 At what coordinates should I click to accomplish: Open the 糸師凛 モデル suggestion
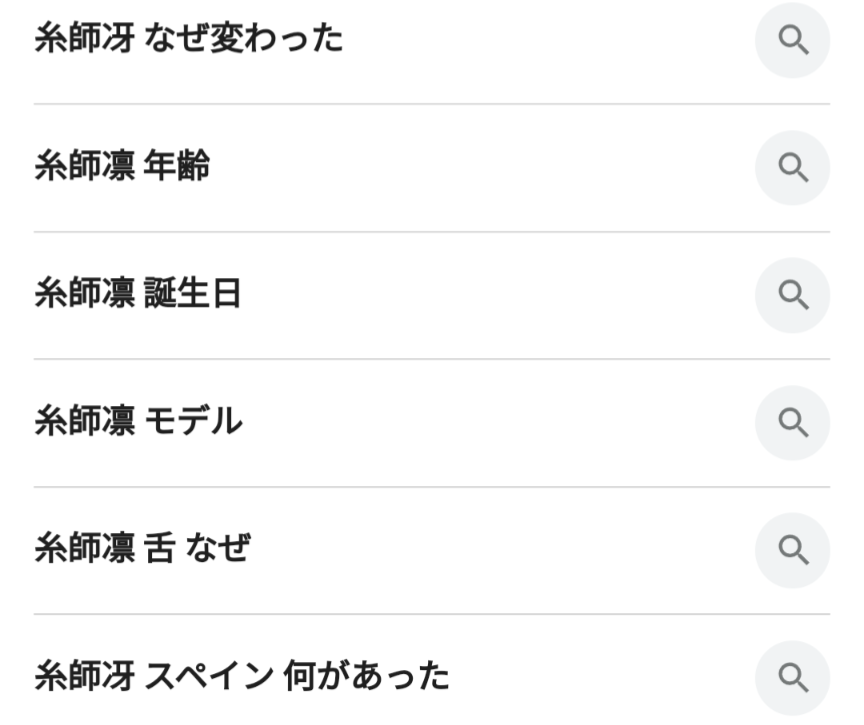[138, 423]
